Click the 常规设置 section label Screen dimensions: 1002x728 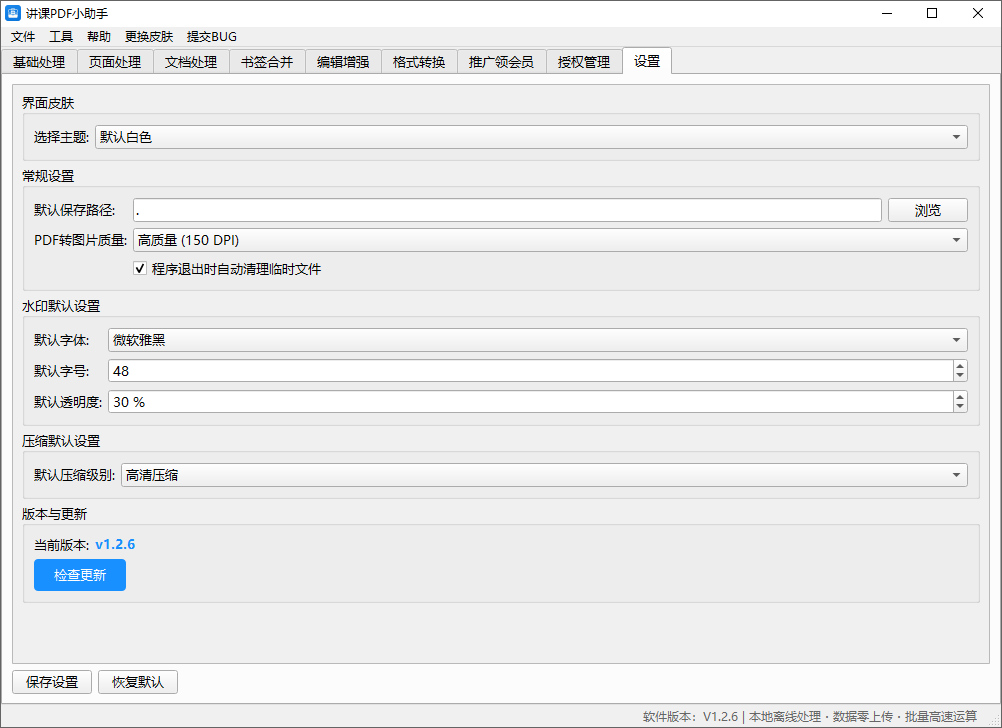(48, 176)
